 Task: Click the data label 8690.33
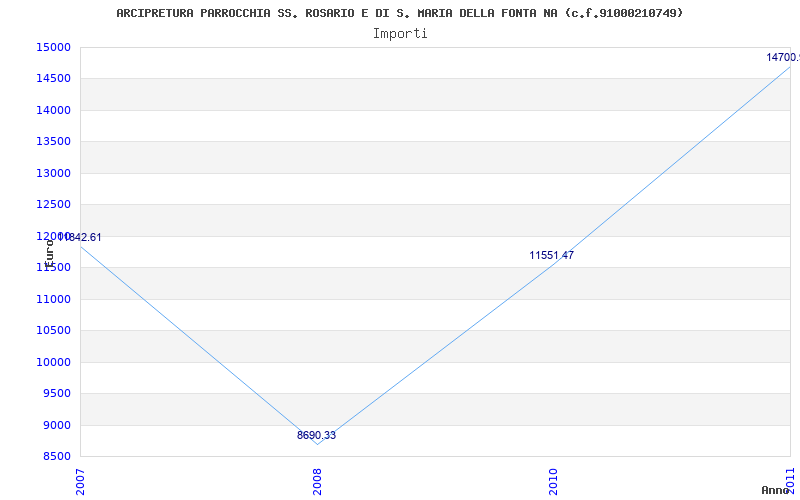(x=316, y=435)
